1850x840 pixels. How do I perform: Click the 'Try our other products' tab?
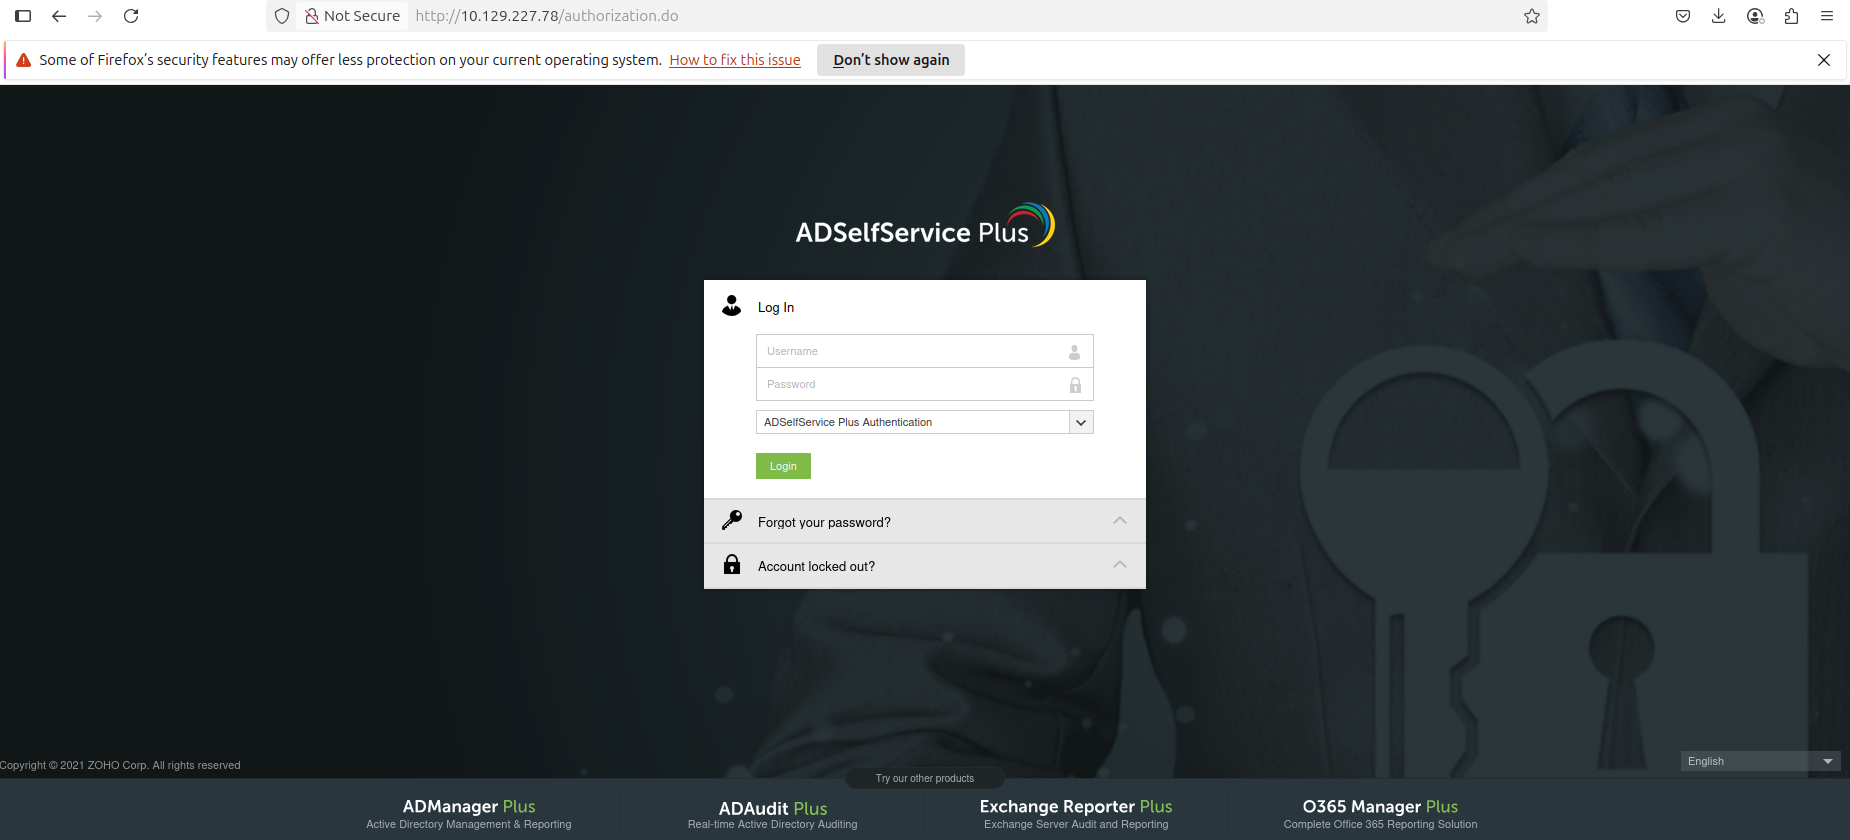(x=925, y=778)
